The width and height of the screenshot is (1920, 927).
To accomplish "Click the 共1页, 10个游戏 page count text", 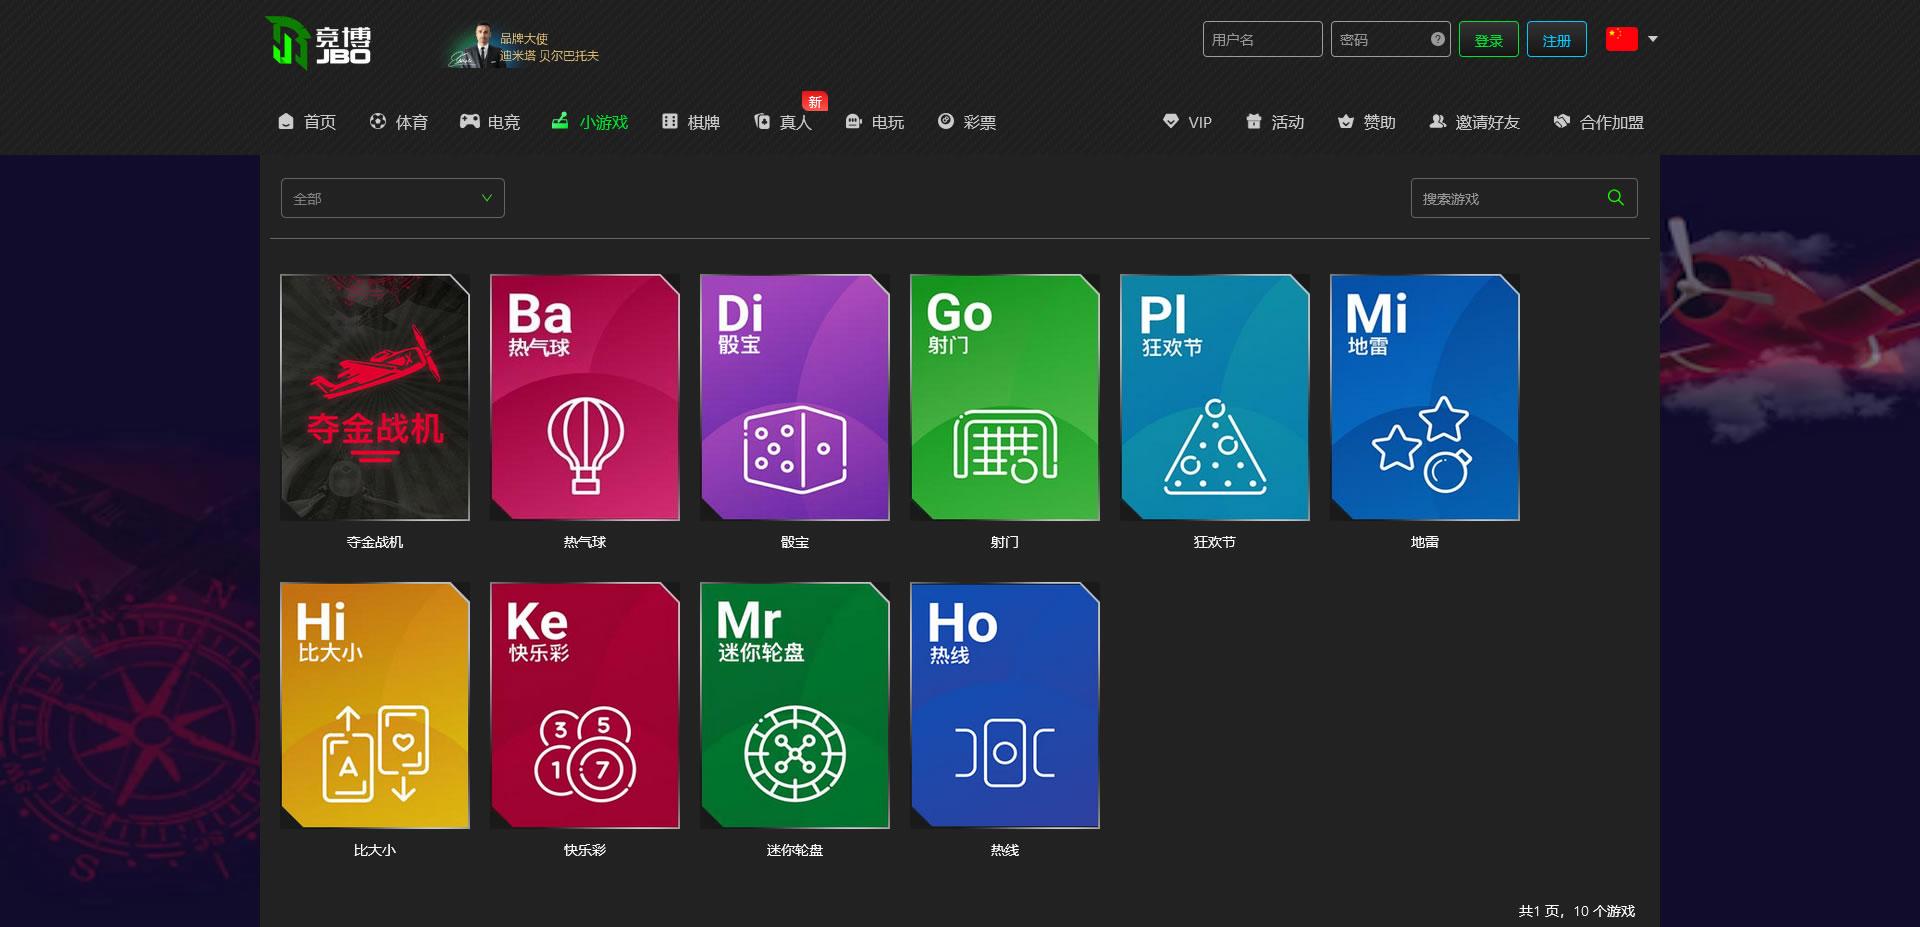I will point(1577,911).
